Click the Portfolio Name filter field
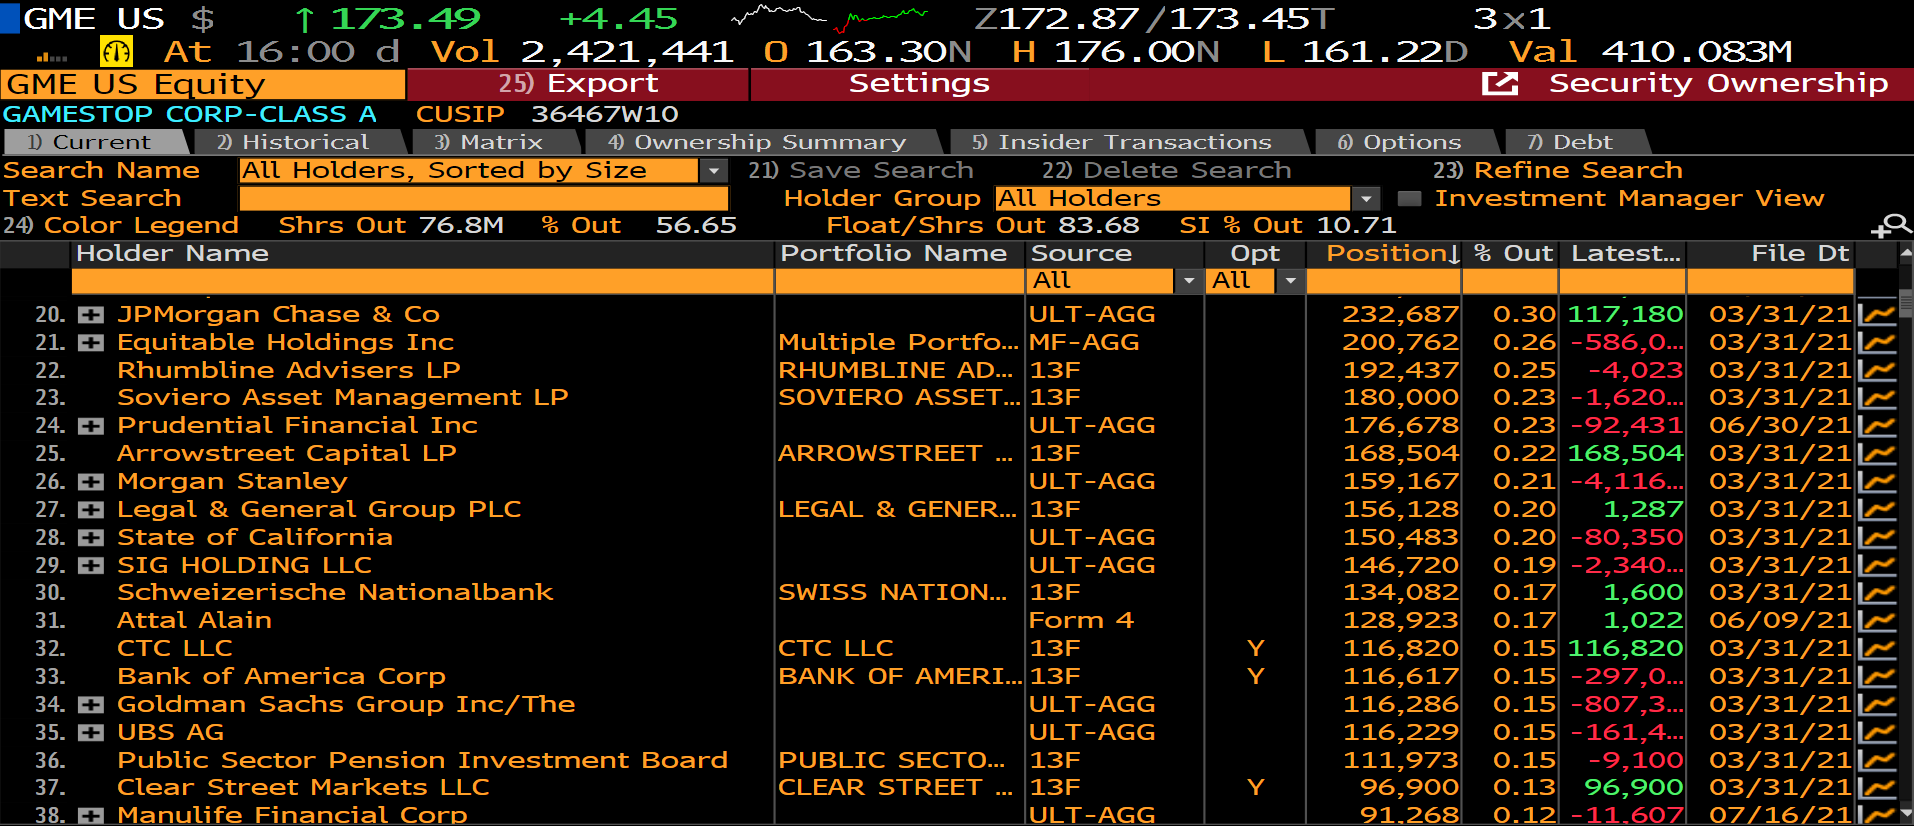The height and width of the screenshot is (826, 1914). 900,281
